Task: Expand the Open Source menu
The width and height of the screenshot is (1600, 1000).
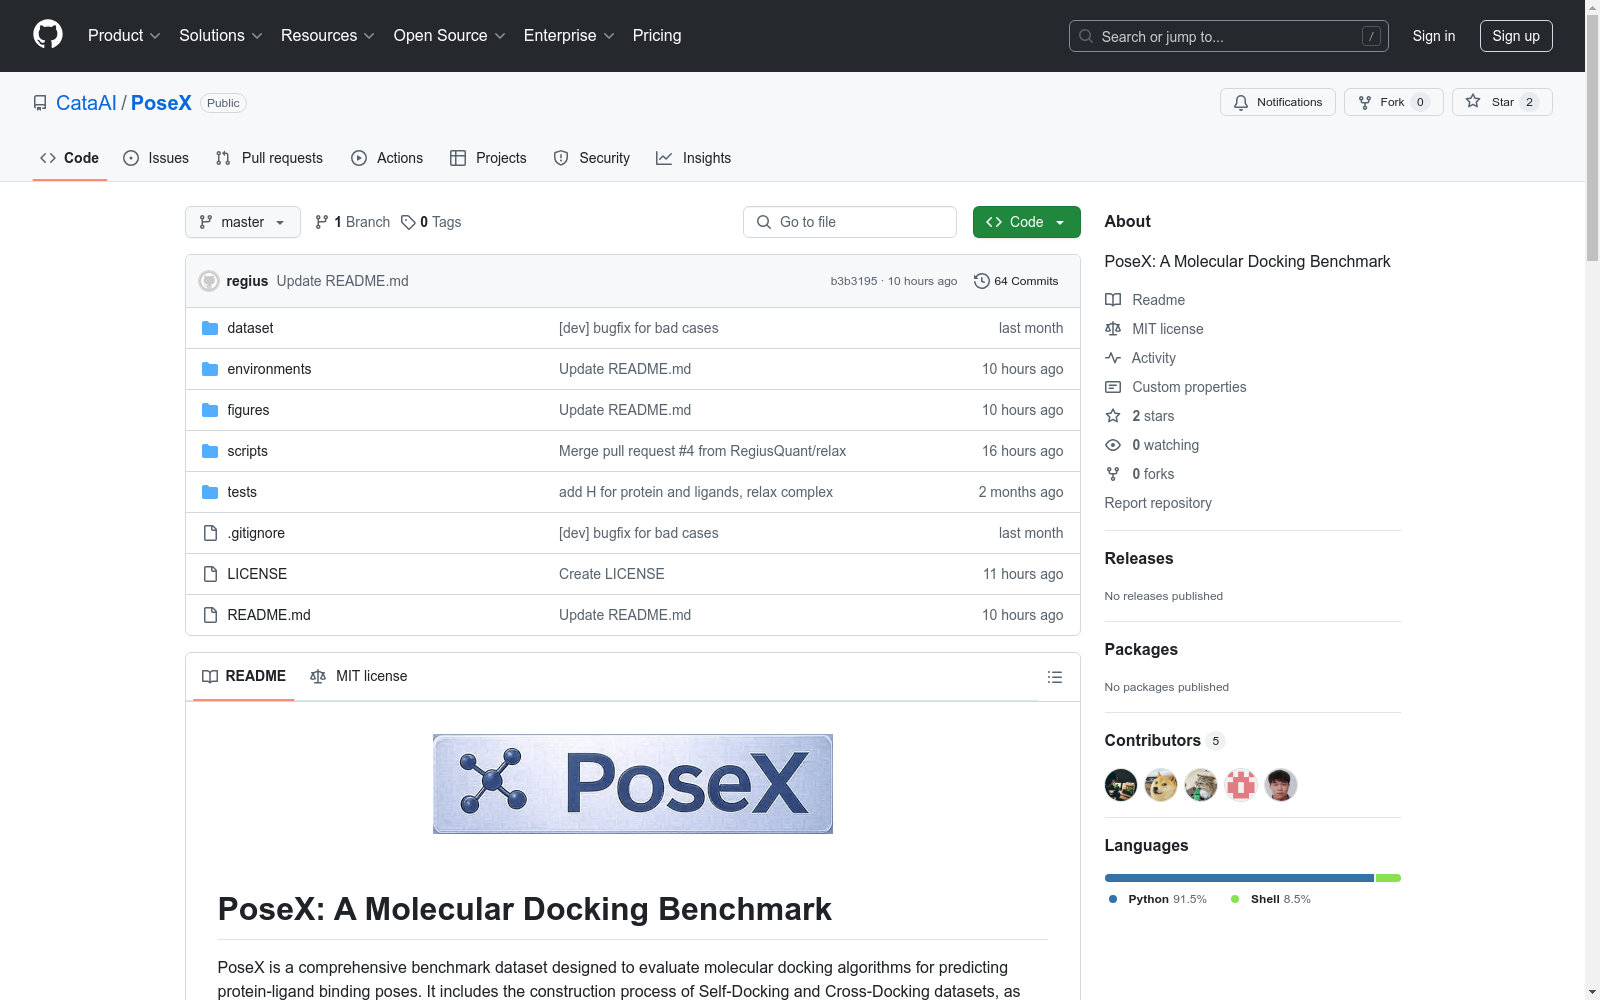Action: click(450, 35)
